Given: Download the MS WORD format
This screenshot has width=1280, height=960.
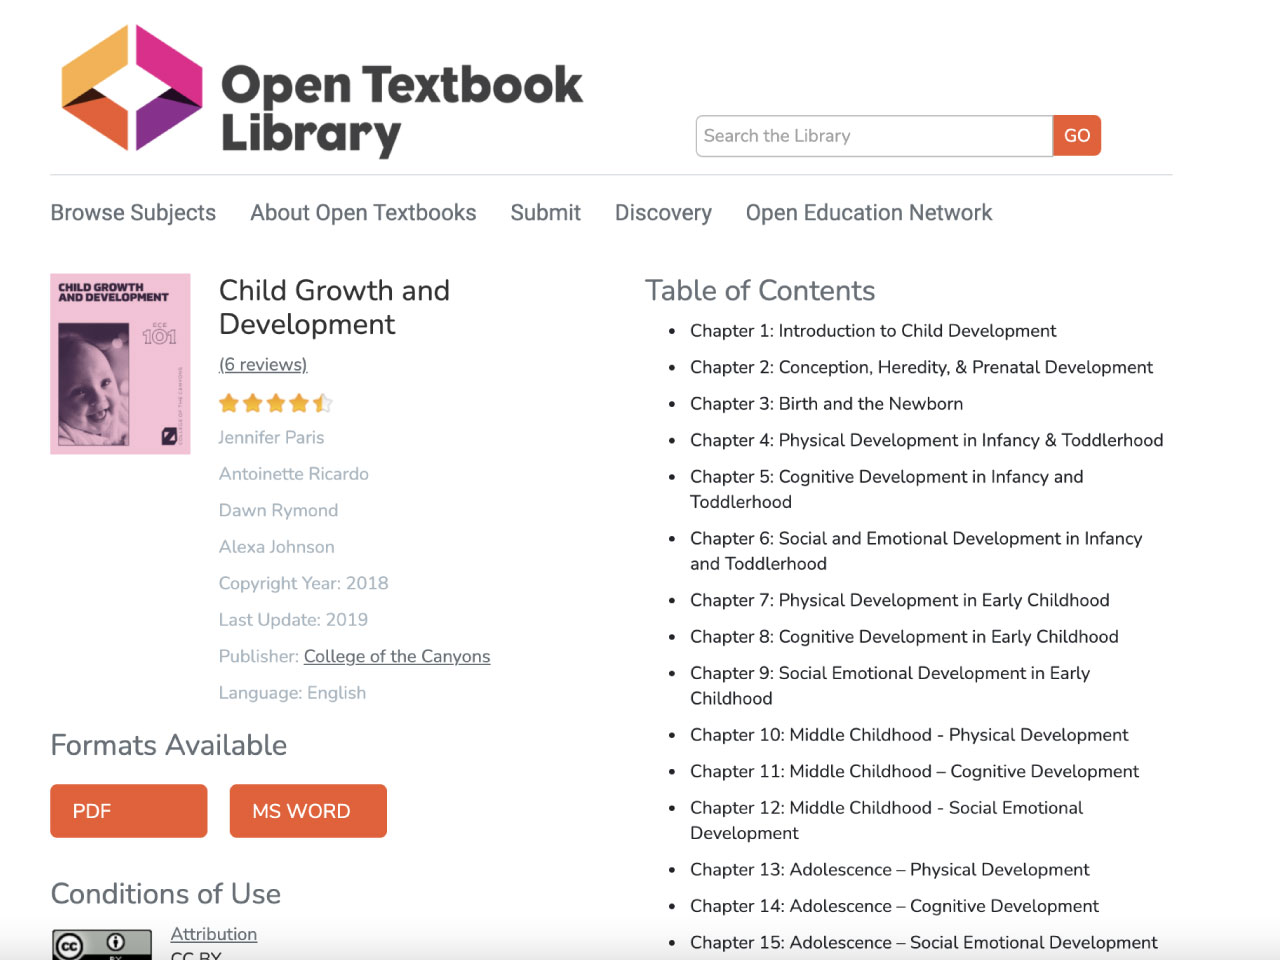Looking at the screenshot, I should (308, 811).
